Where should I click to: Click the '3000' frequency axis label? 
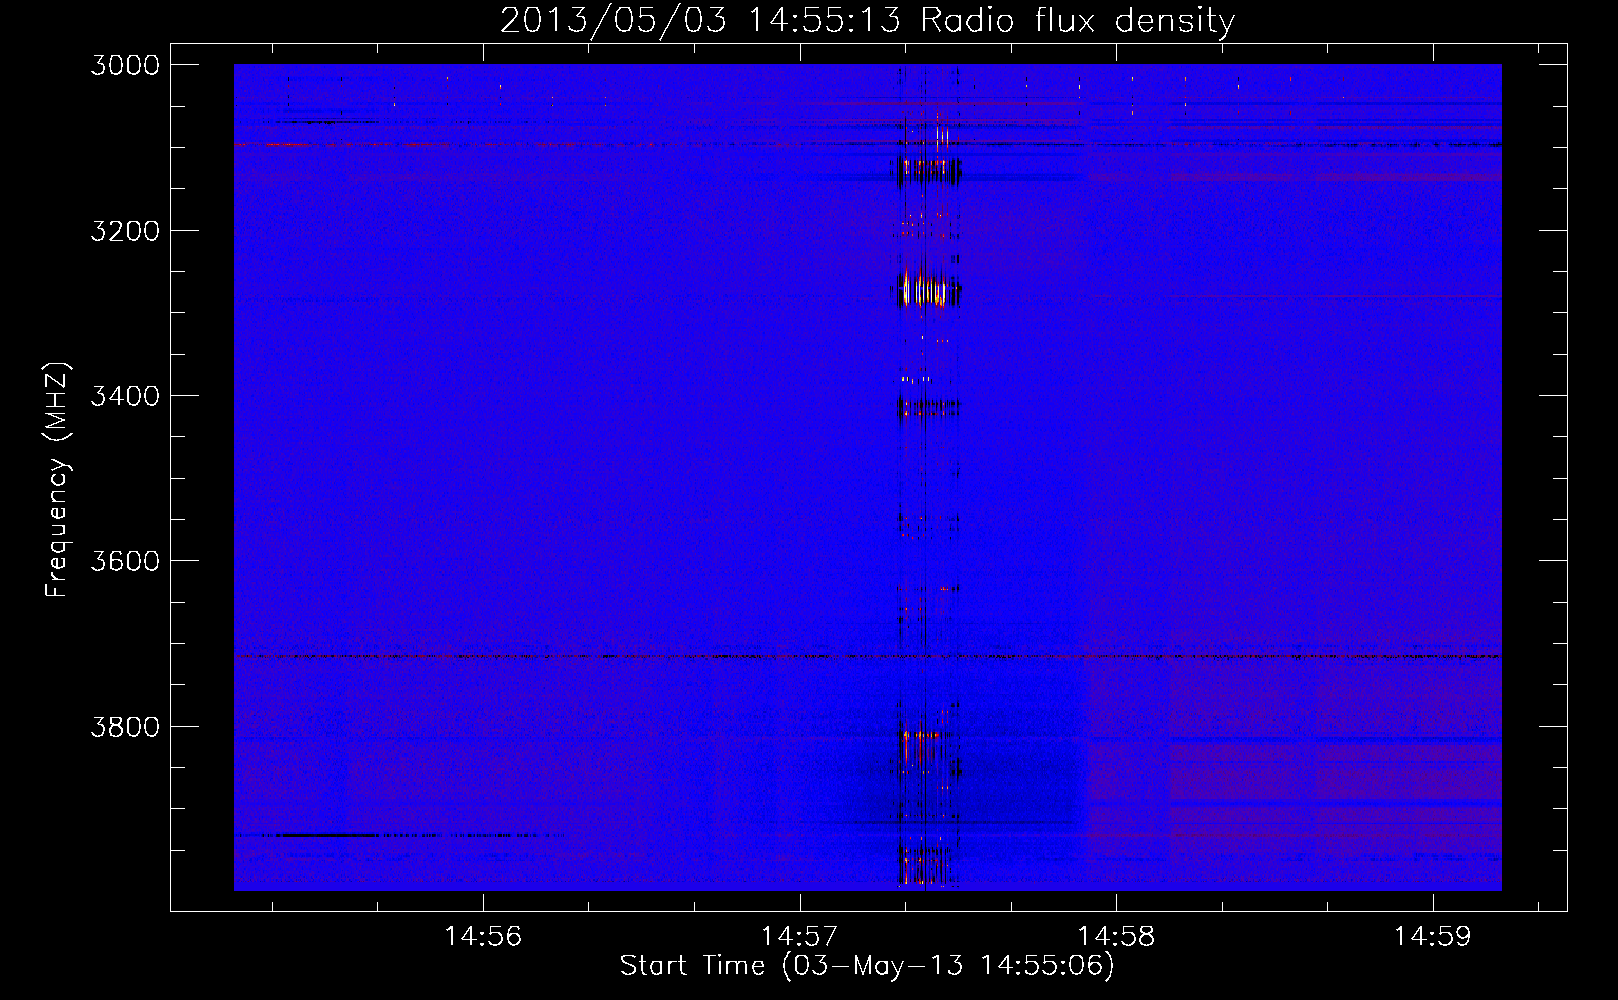pos(125,65)
